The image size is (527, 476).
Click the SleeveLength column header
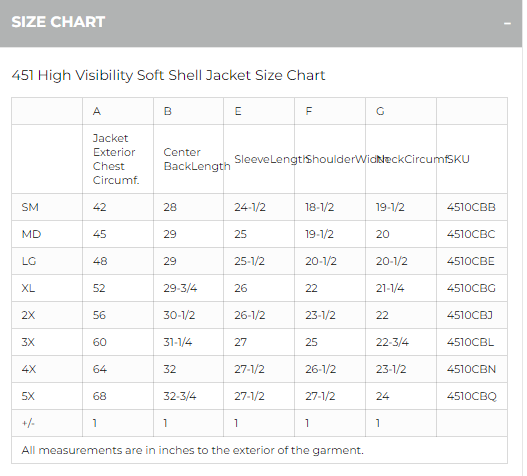coord(271,159)
